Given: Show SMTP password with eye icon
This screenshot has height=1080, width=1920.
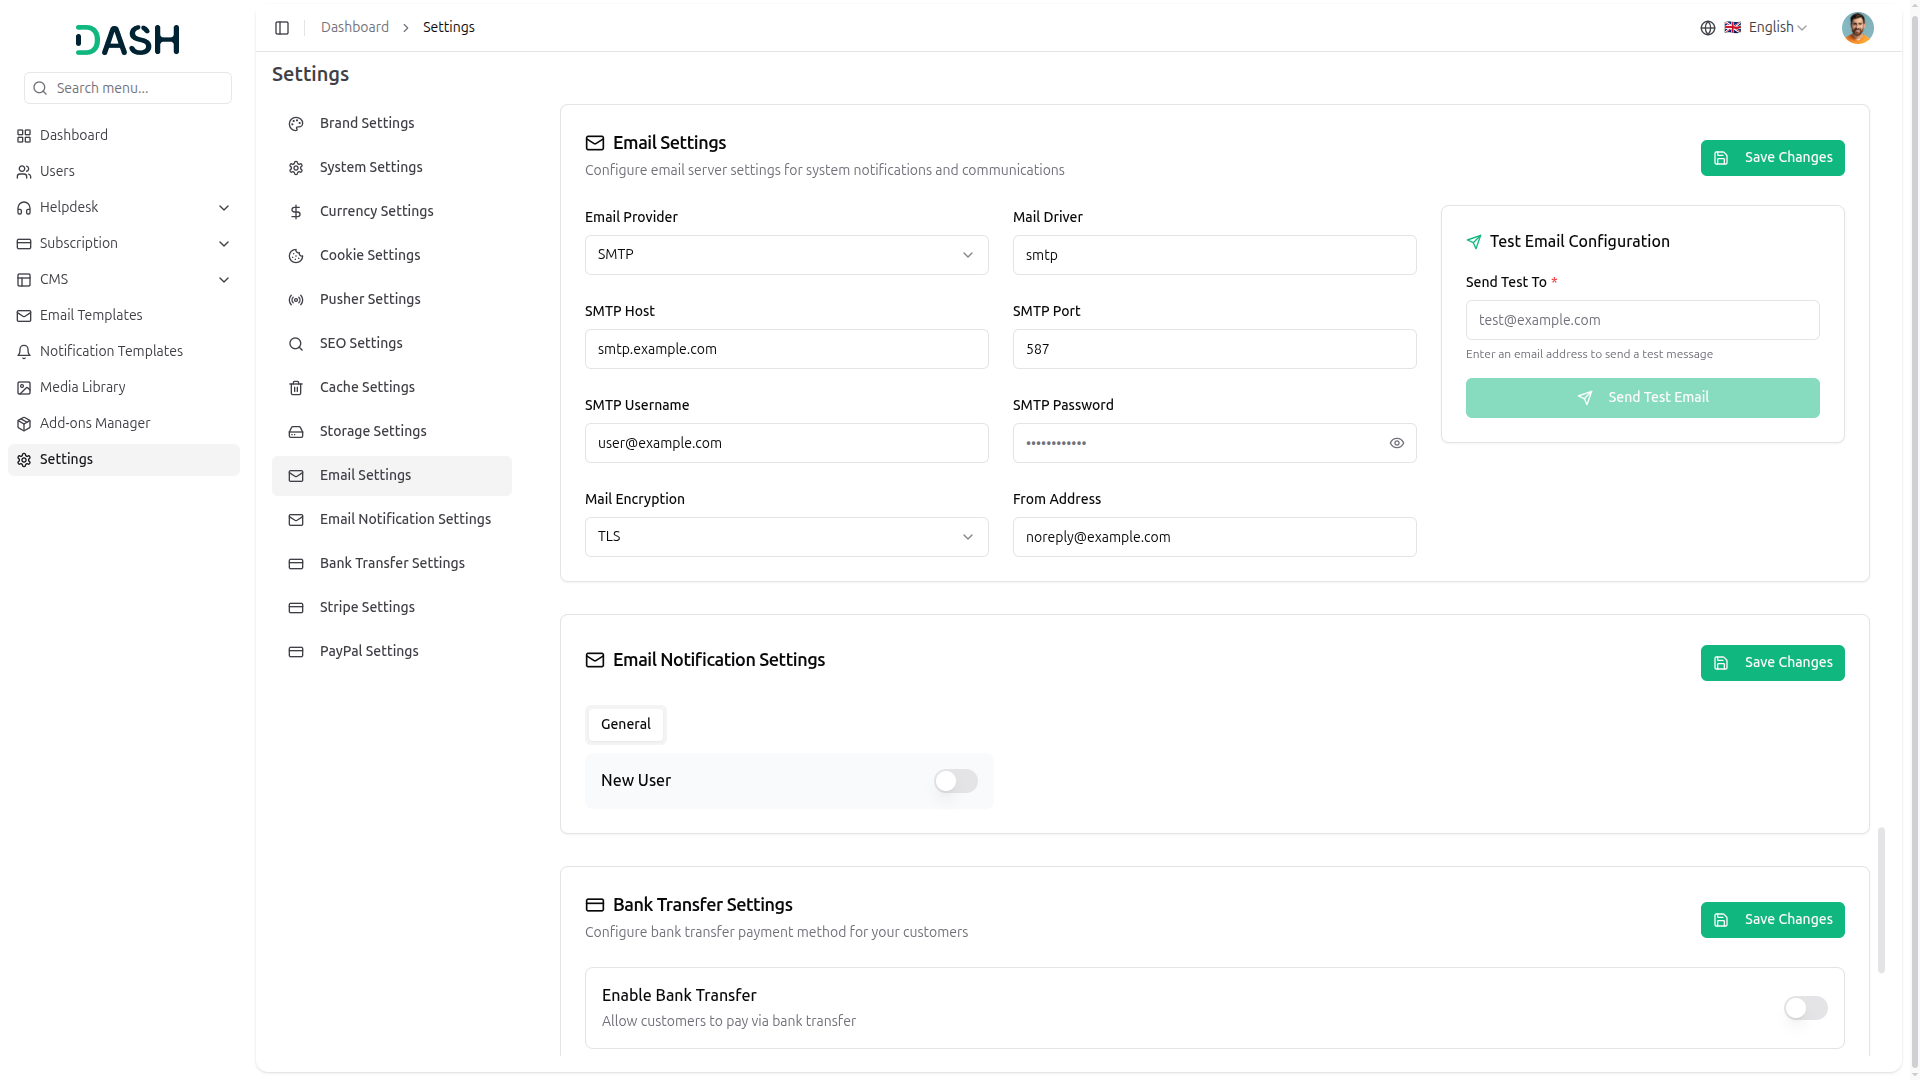Looking at the screenshot, I should coord(1397,443).
